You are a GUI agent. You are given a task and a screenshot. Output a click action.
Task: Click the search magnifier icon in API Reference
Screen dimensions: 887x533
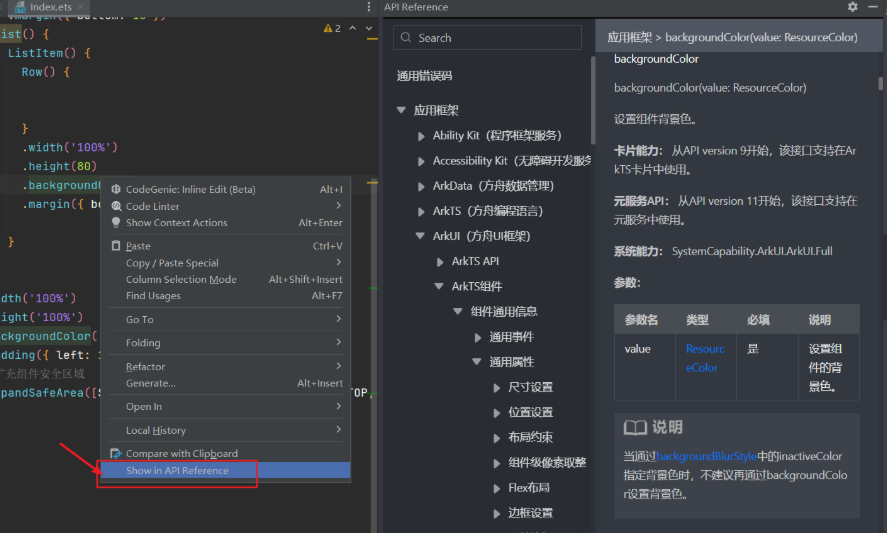coord(406,38)
